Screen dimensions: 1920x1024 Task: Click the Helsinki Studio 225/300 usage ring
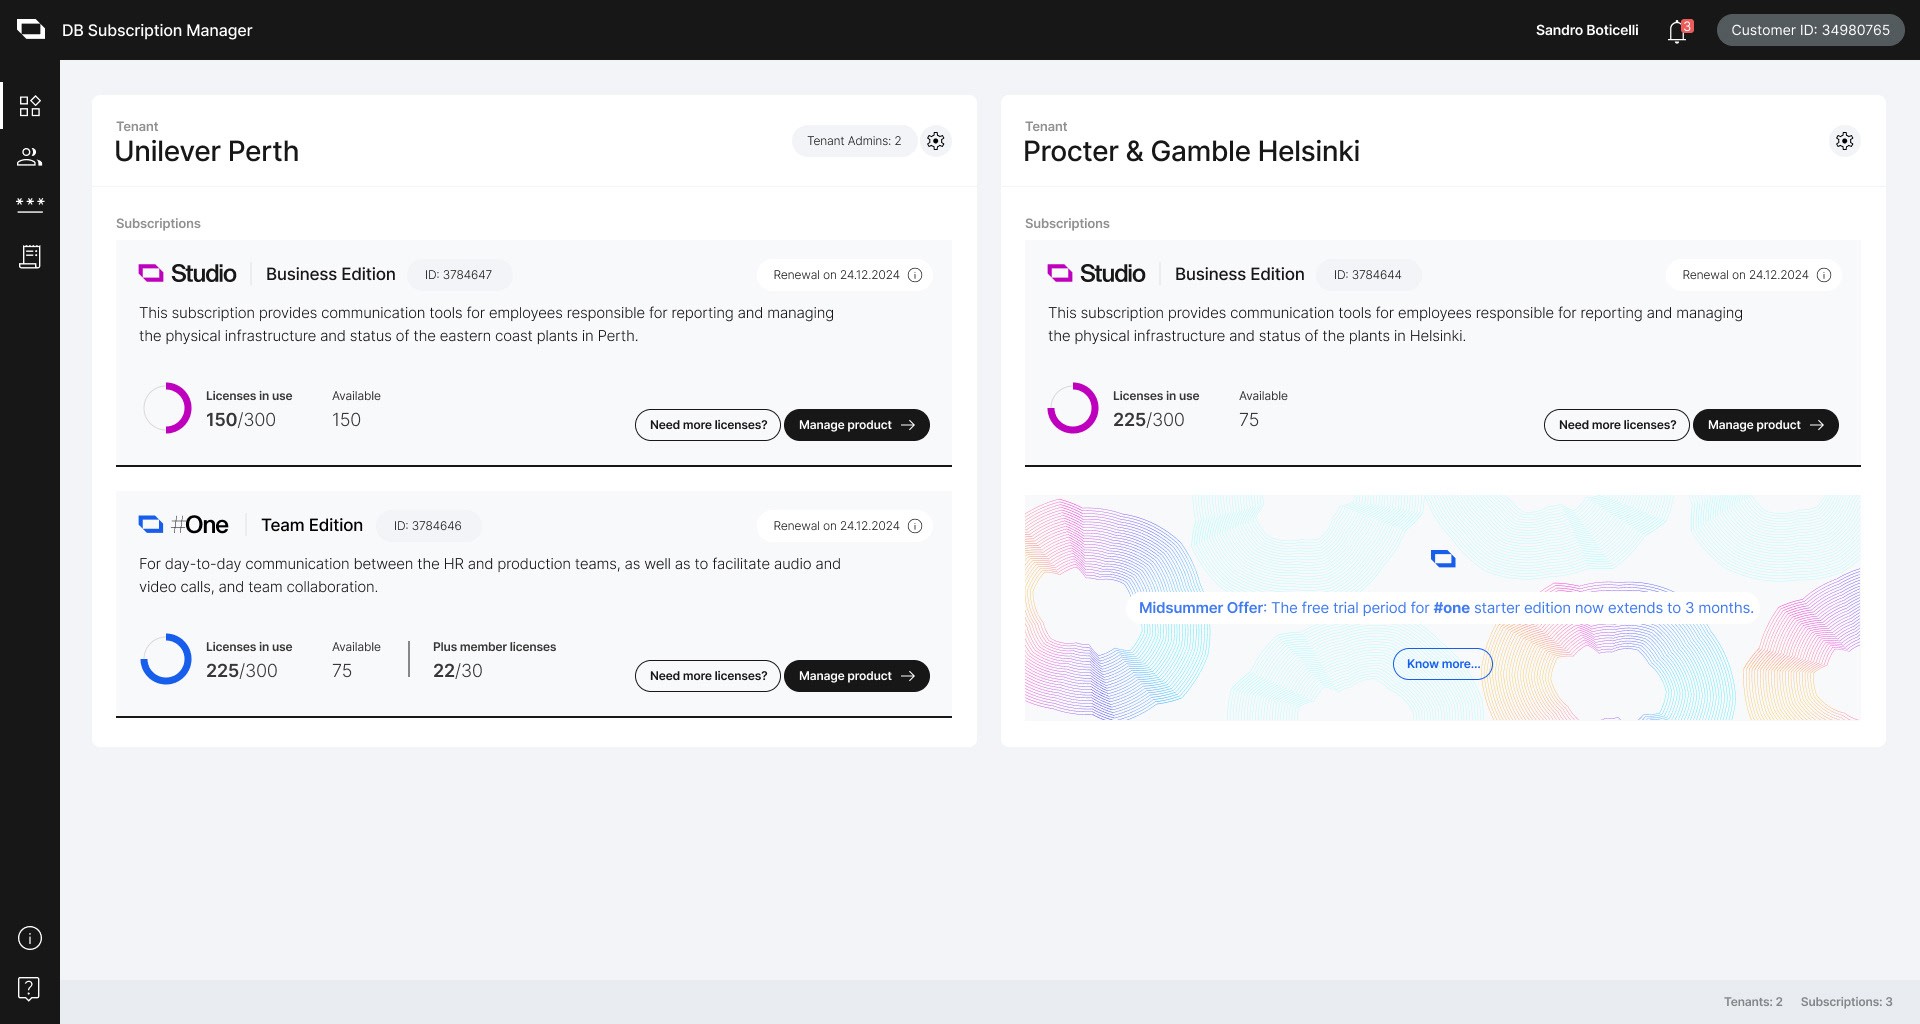tap(1073, 408)
